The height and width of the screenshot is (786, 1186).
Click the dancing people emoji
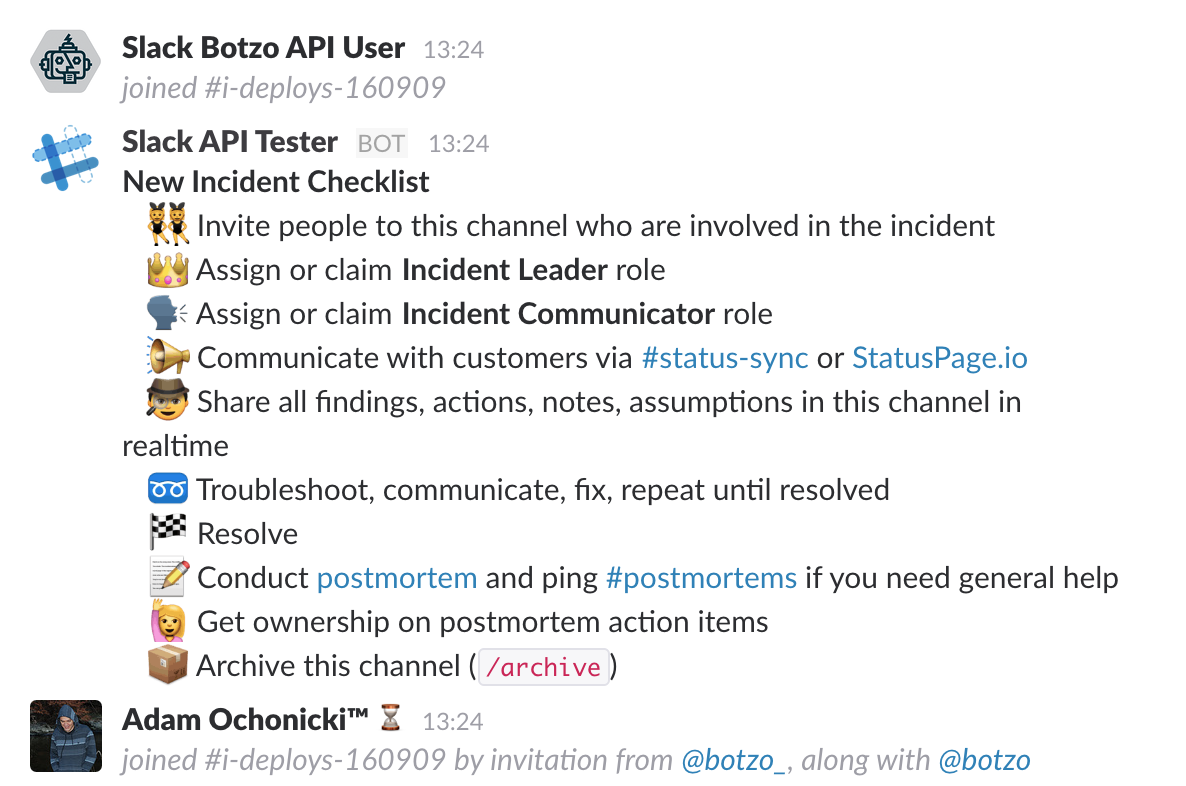point(168,225)
